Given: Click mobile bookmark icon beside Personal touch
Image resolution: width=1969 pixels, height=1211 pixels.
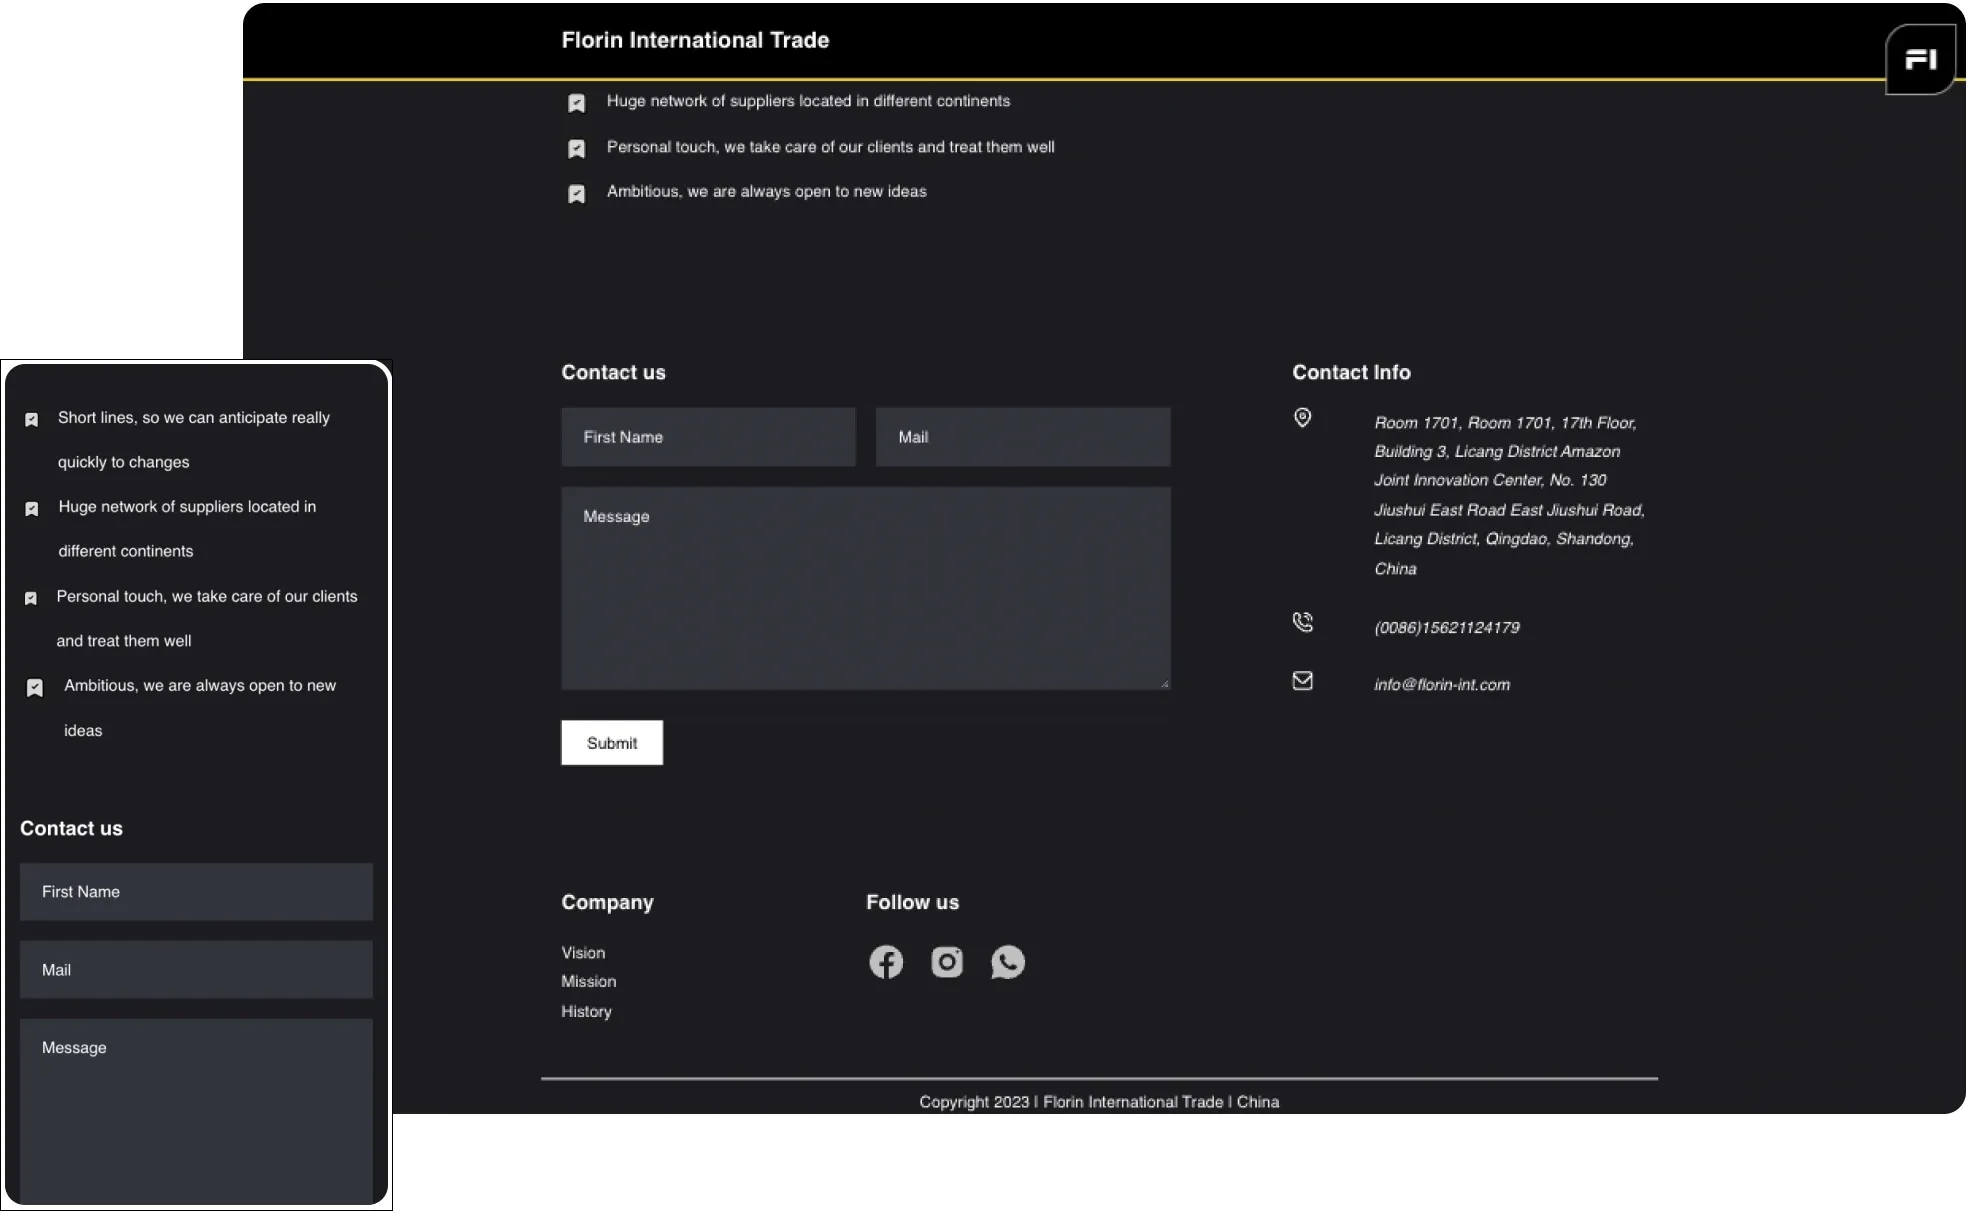Looking at the screenshot, I should [x=31, y=598].
